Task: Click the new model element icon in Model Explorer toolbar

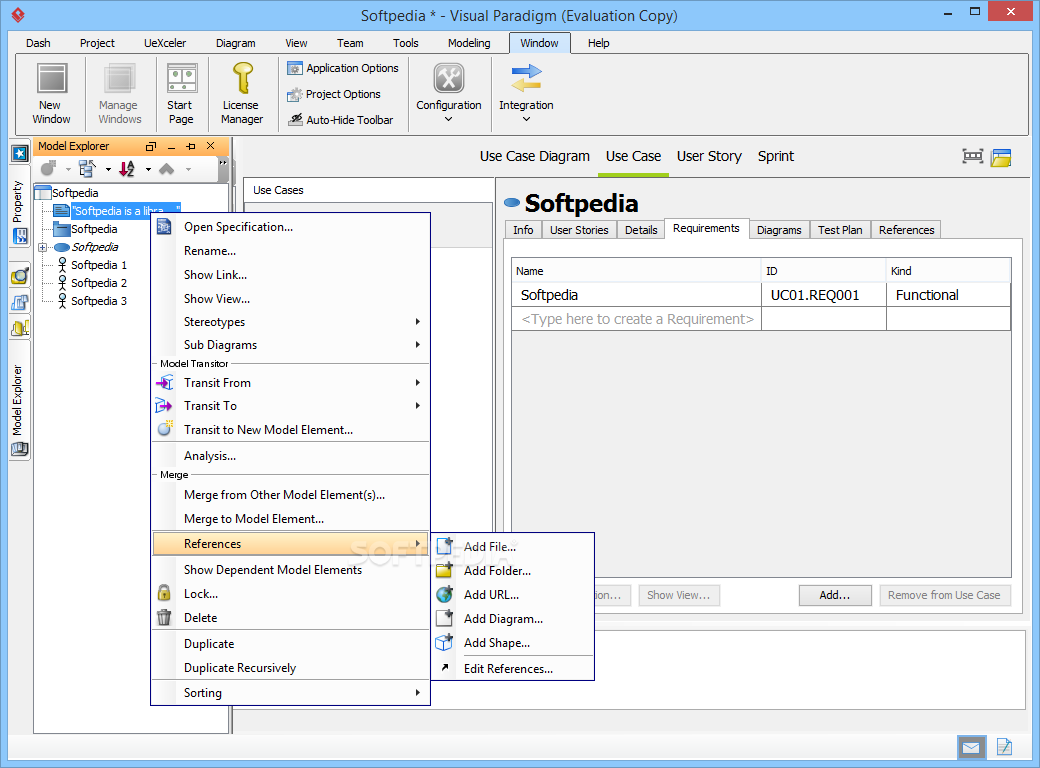Action: (x=48, y=169)
